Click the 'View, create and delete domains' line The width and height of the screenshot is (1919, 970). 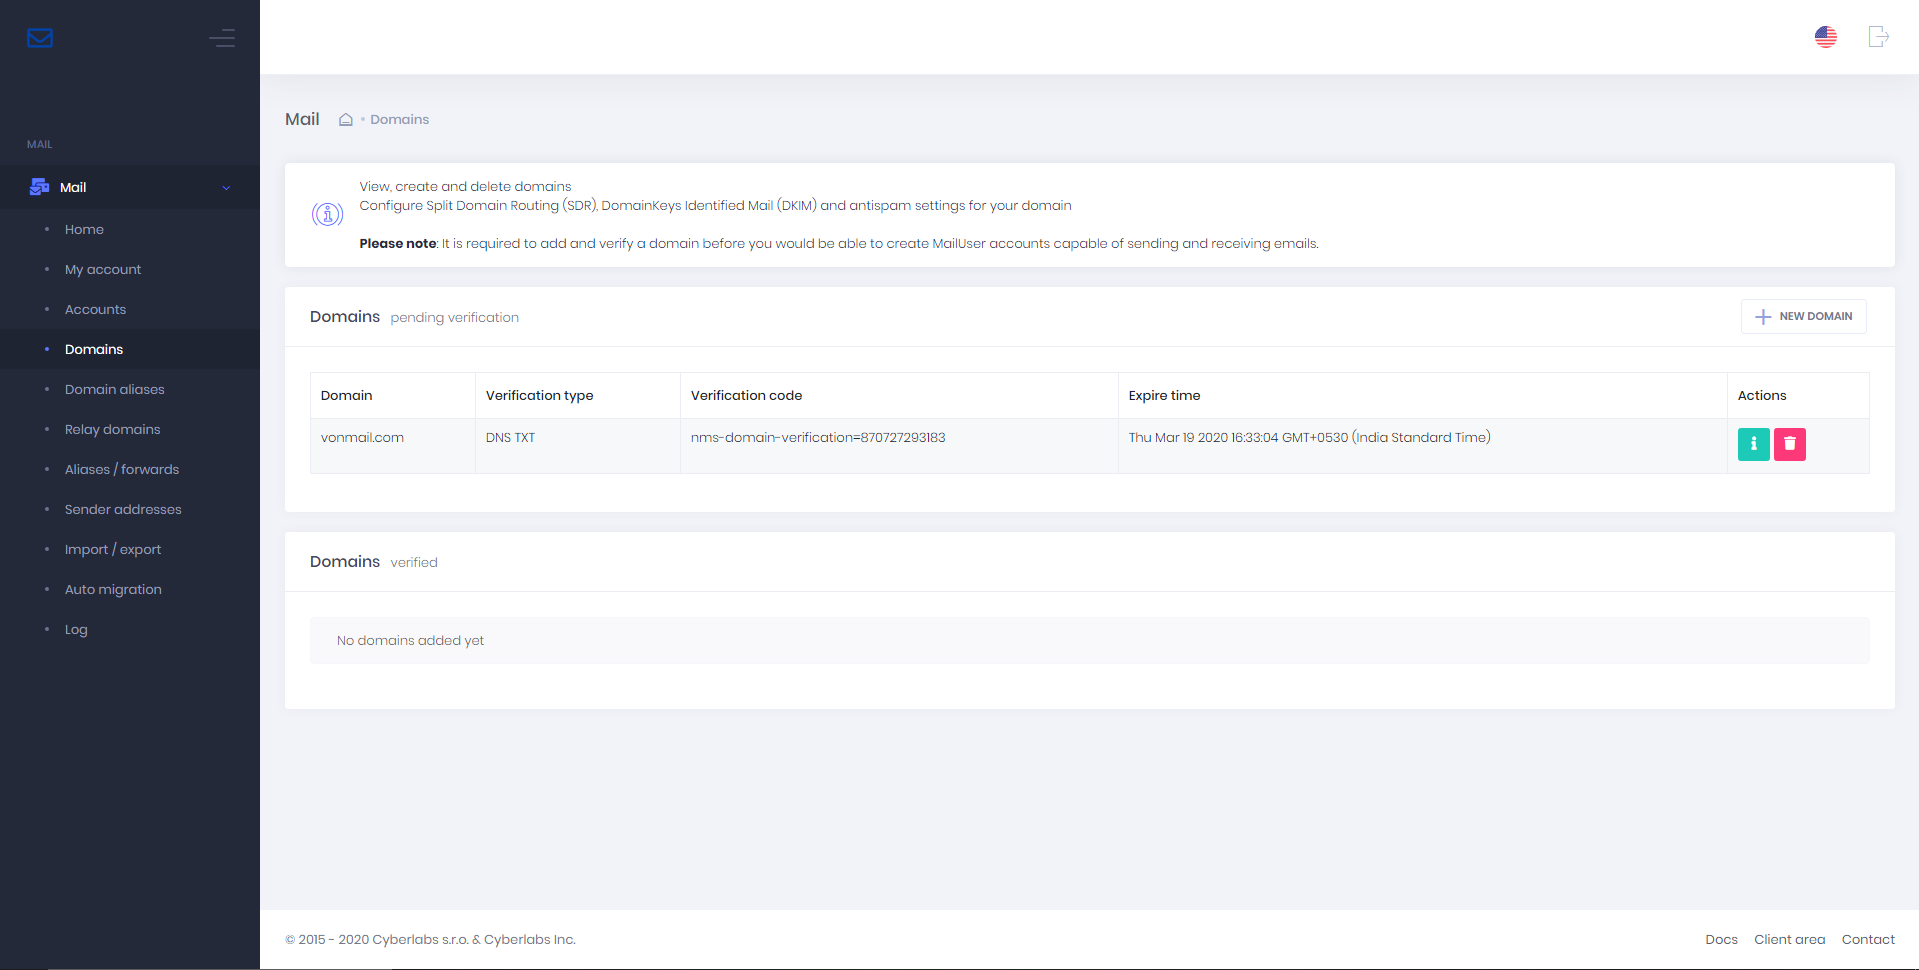click(x=465, y=186)
